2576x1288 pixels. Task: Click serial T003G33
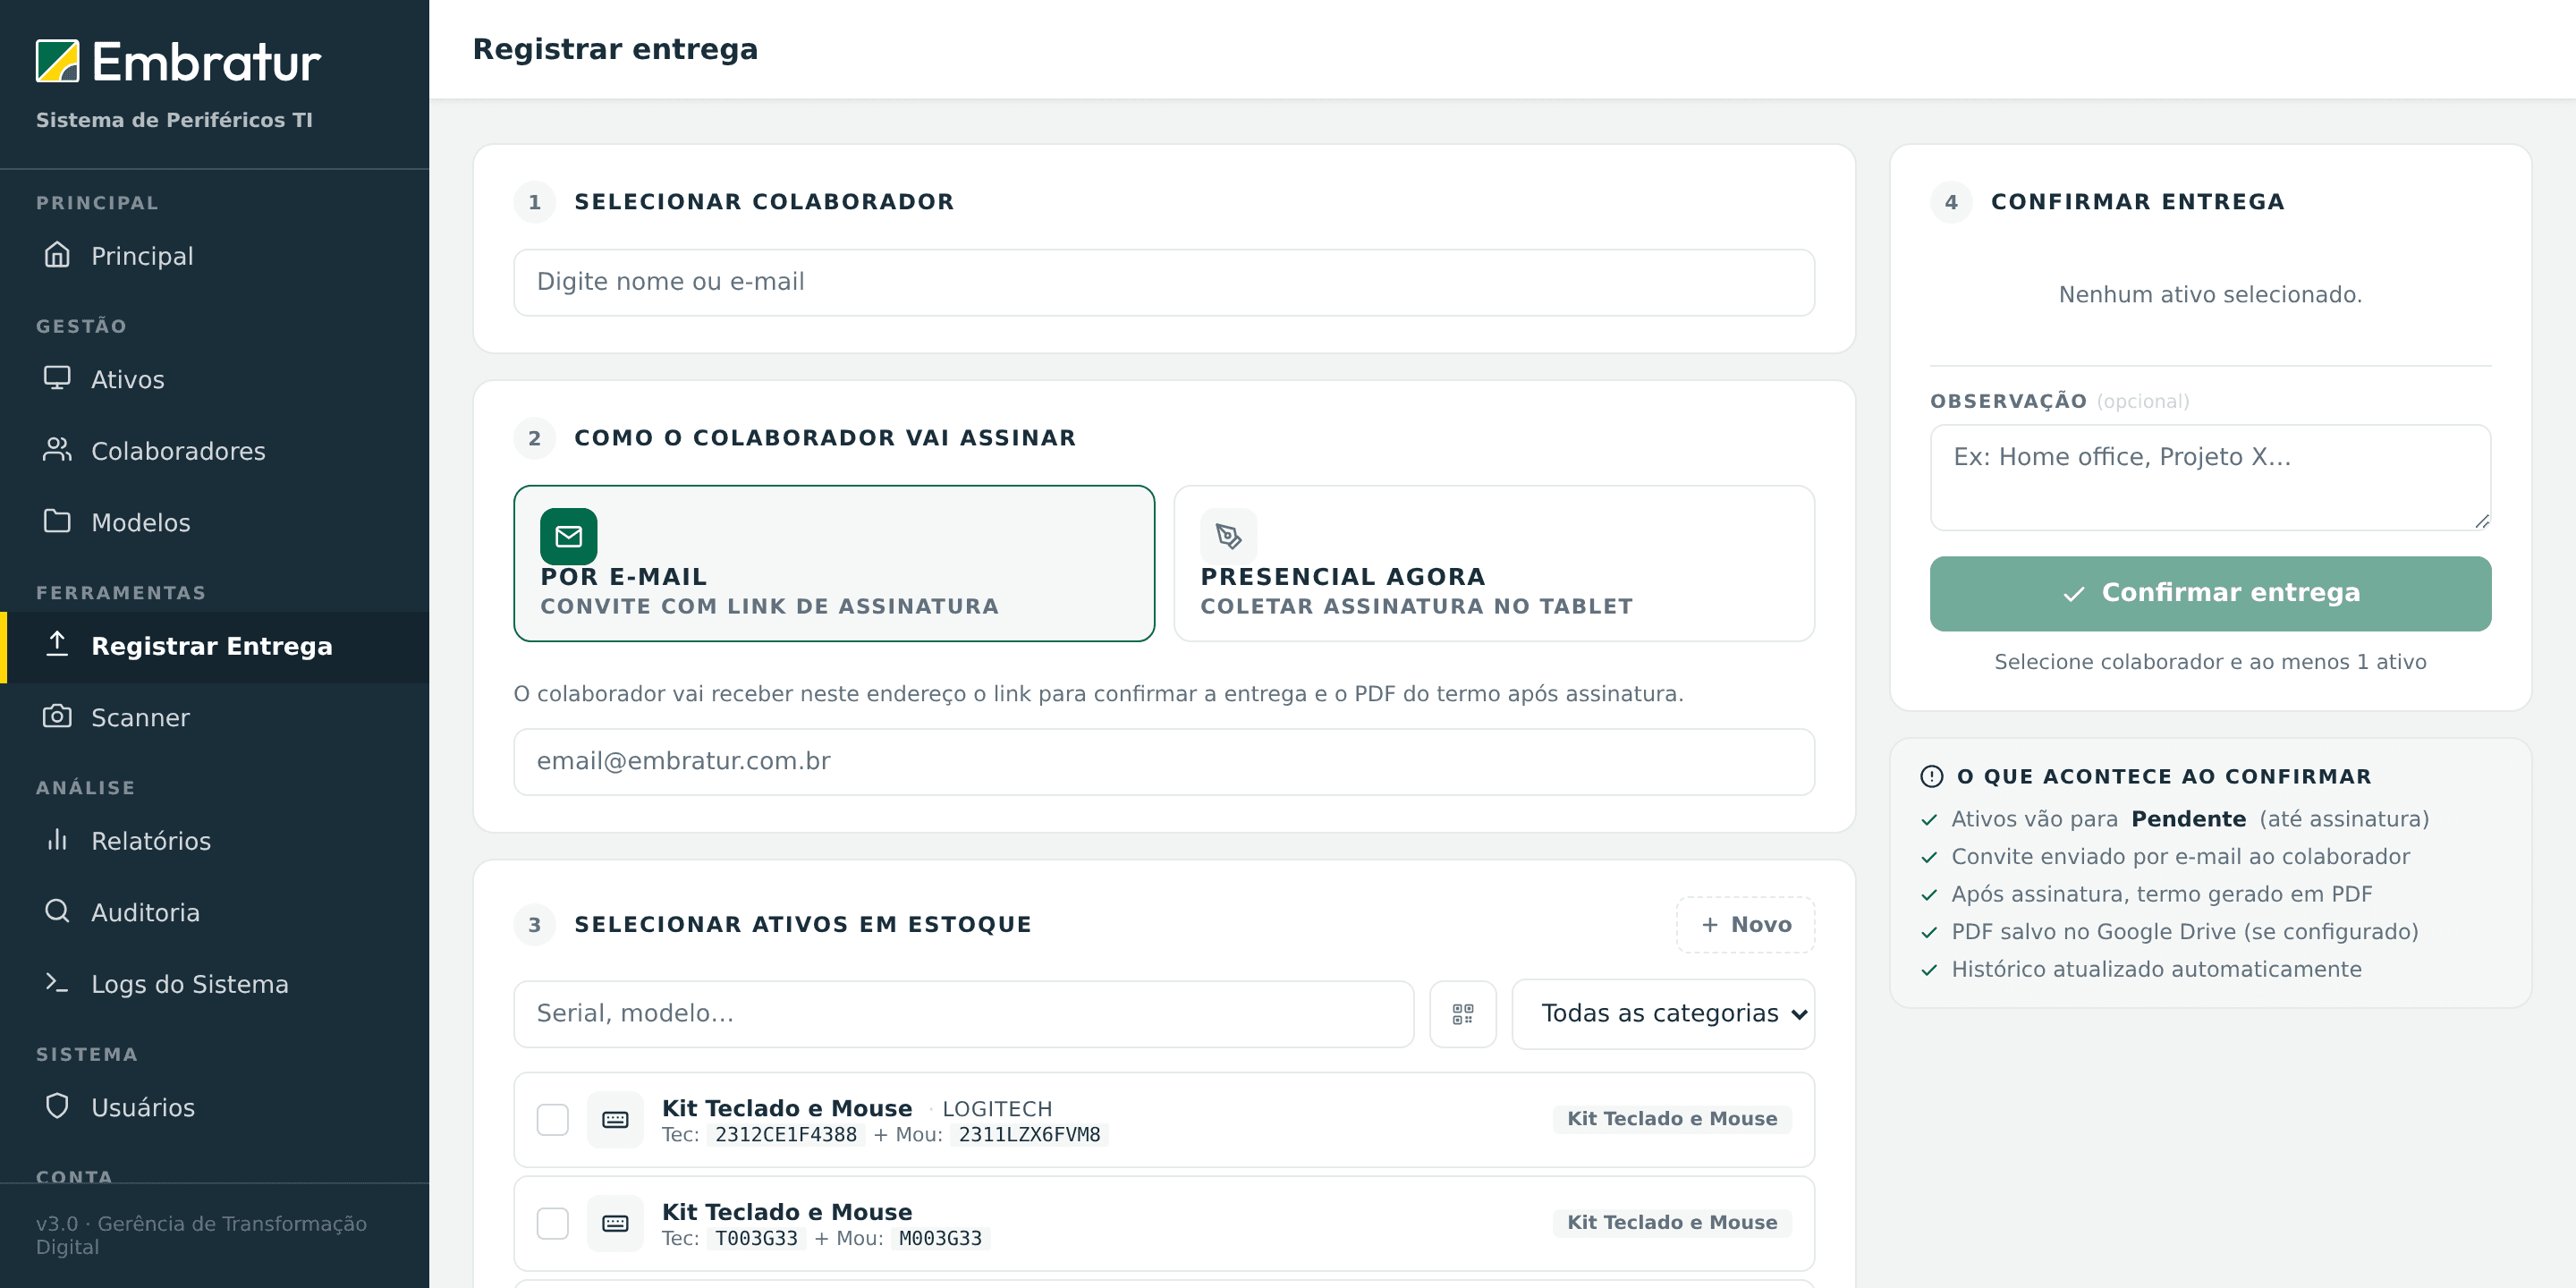click(756, 1238)
